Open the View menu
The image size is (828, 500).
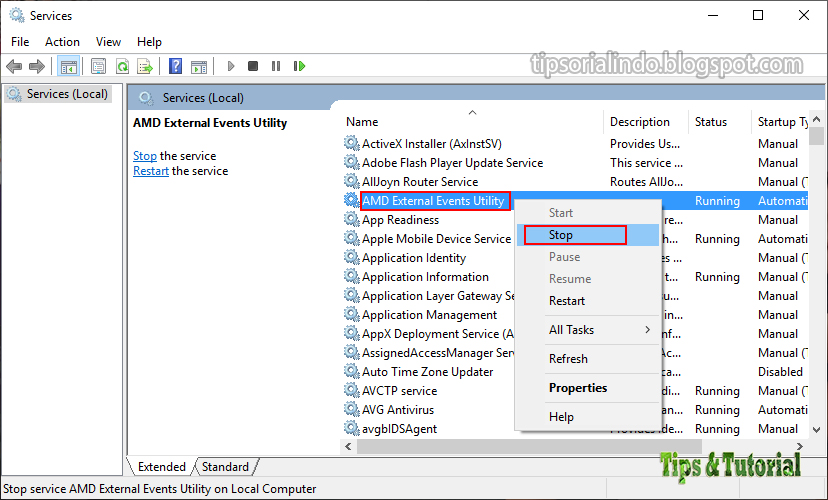coord(108,42)
